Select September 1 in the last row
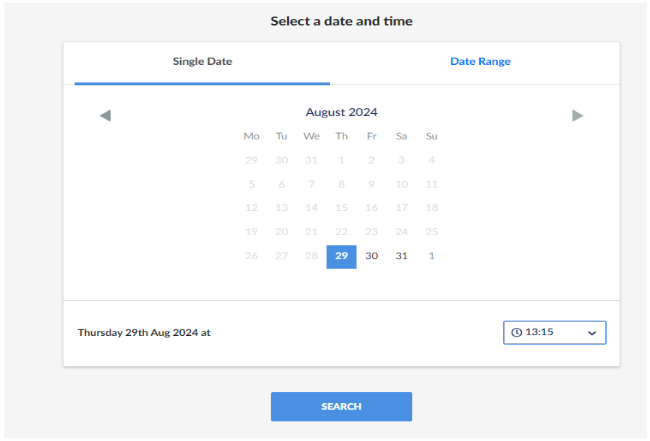The height and width of the screenshot is (441, 650). click(x=431, y=256)
